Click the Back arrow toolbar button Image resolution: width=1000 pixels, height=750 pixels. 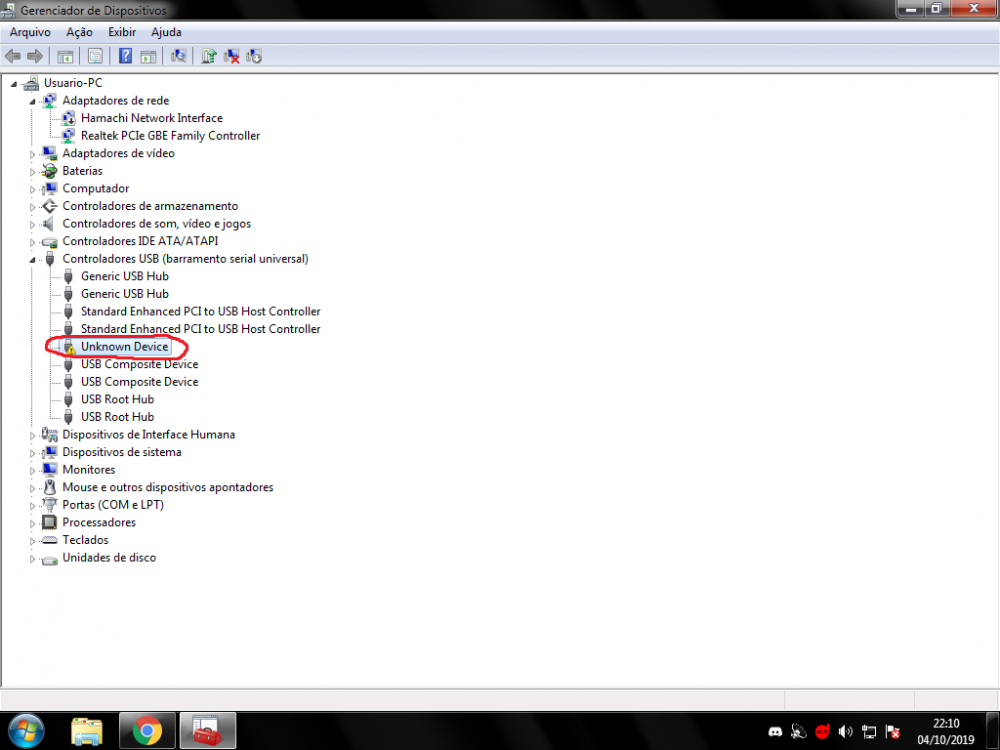[x=13, y=56]
